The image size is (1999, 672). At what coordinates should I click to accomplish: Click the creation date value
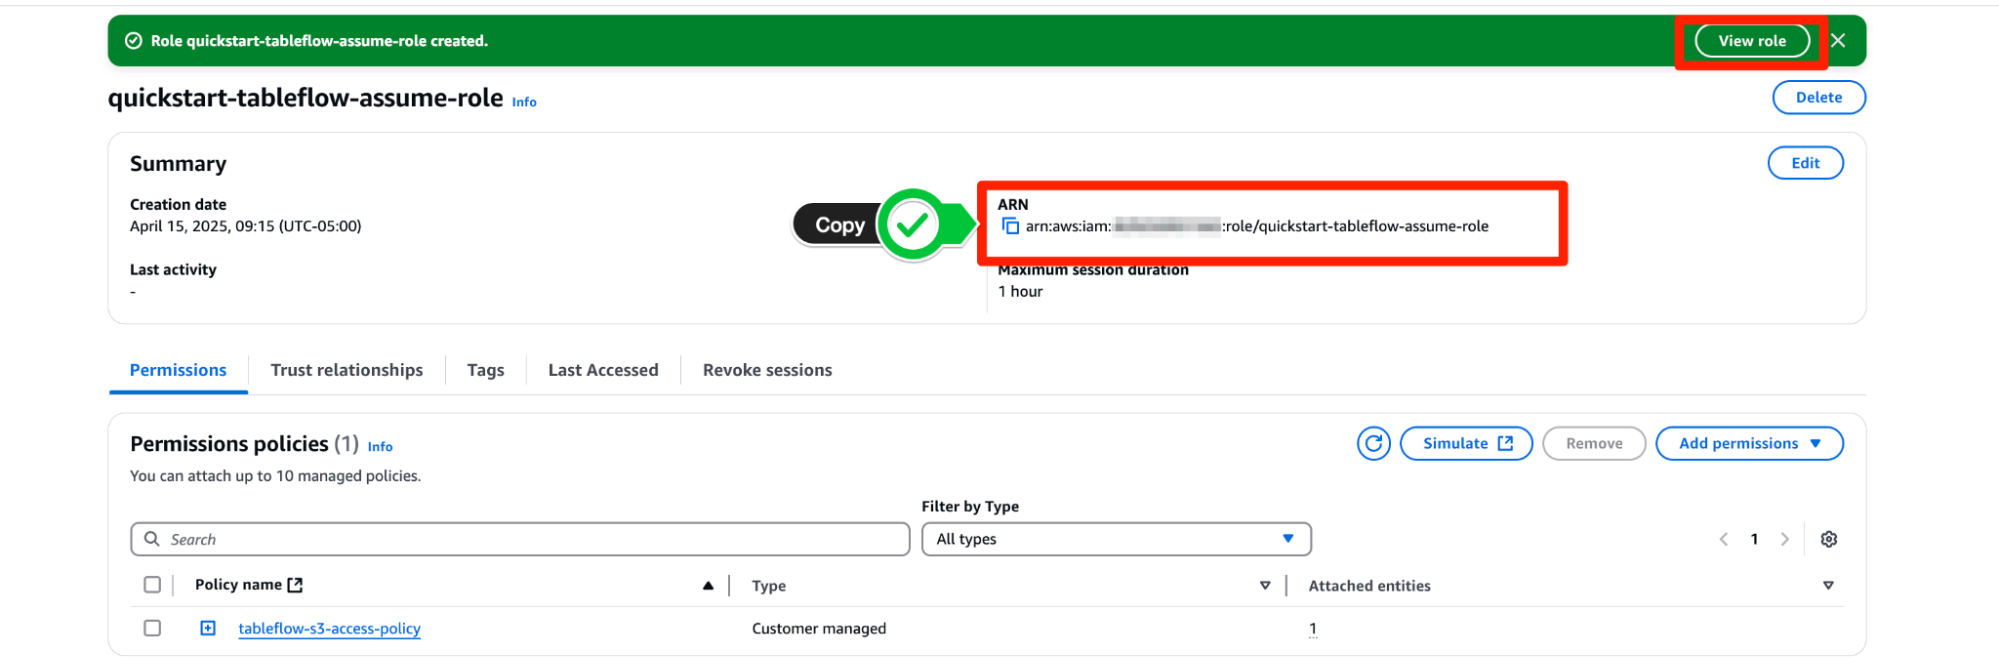click(245, 226)
